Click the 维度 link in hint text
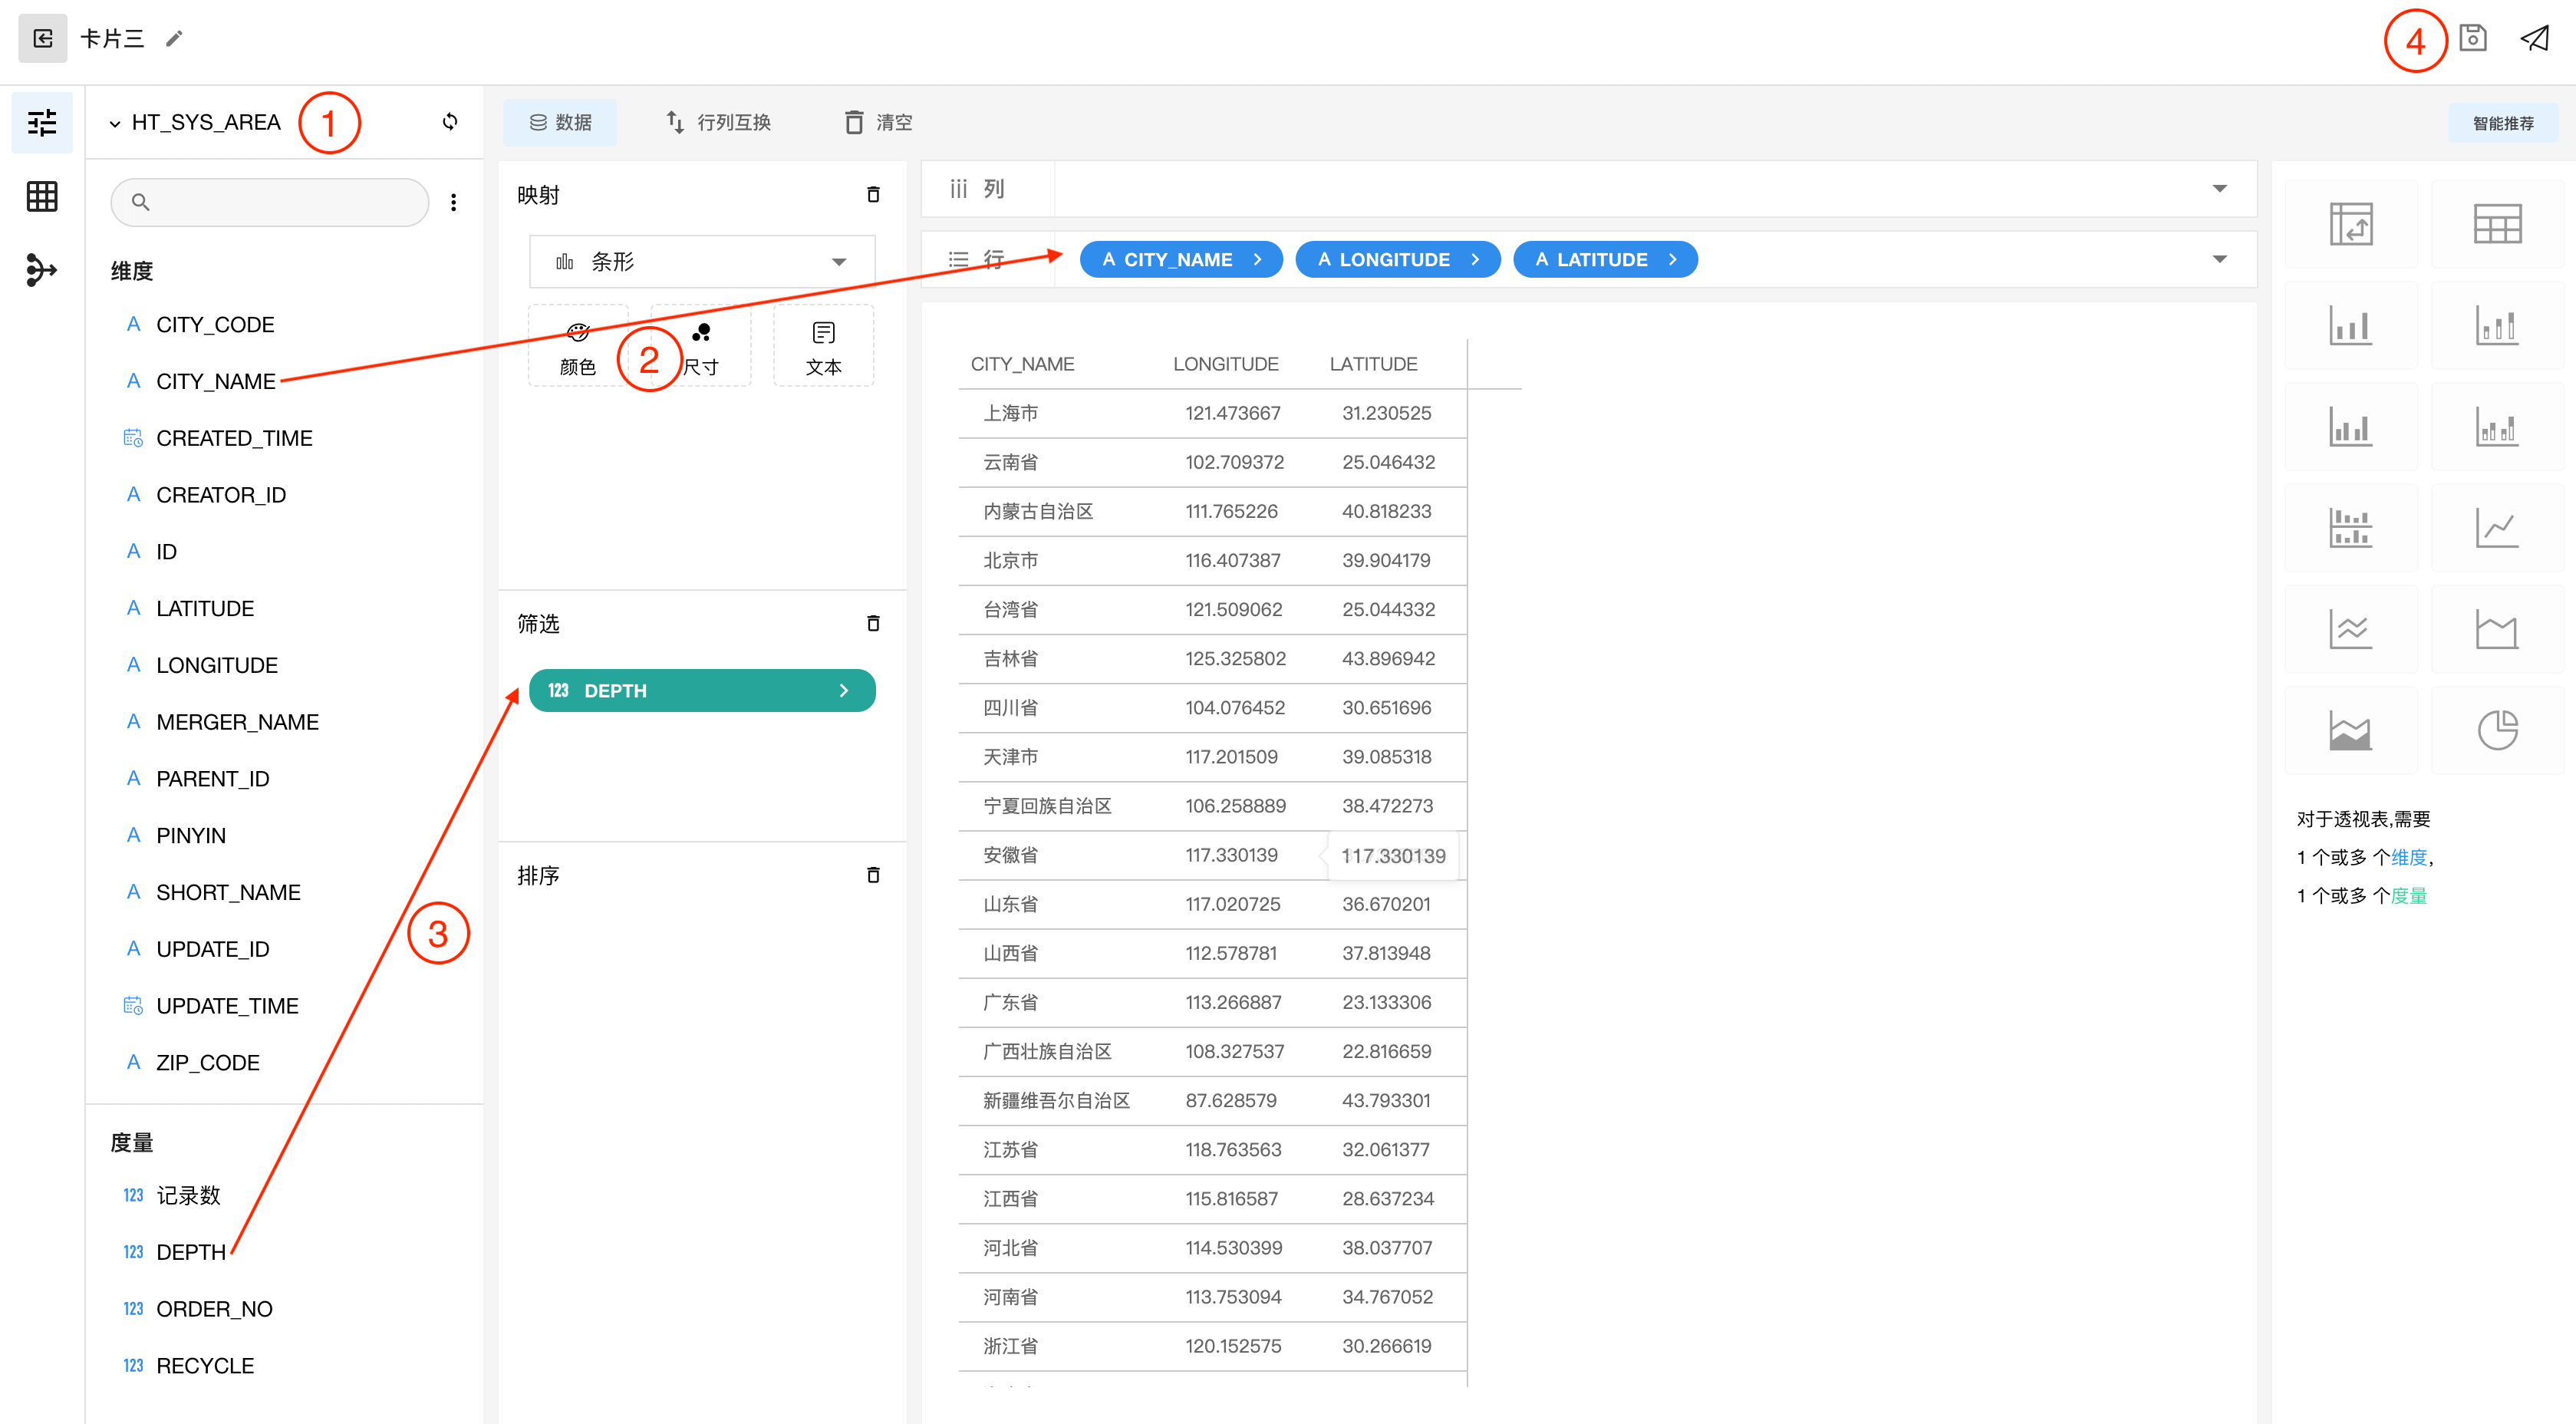 [2408, 858]
